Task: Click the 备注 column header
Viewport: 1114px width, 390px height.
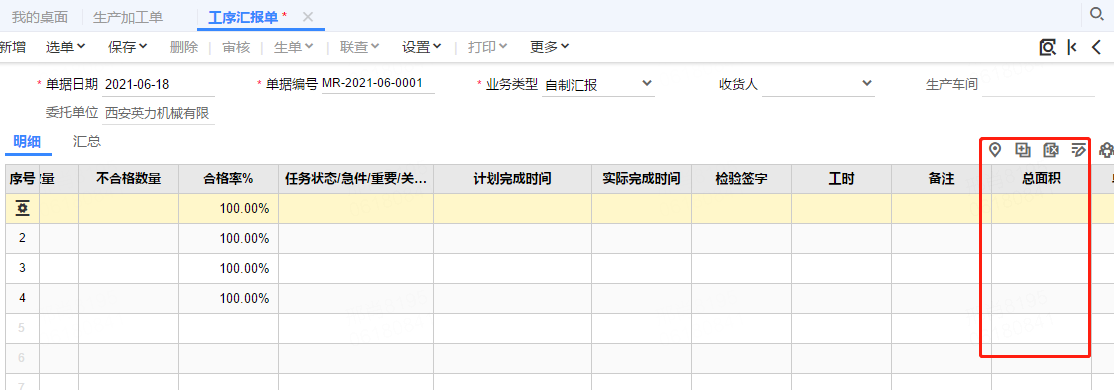Action: (x=941, y=179)
